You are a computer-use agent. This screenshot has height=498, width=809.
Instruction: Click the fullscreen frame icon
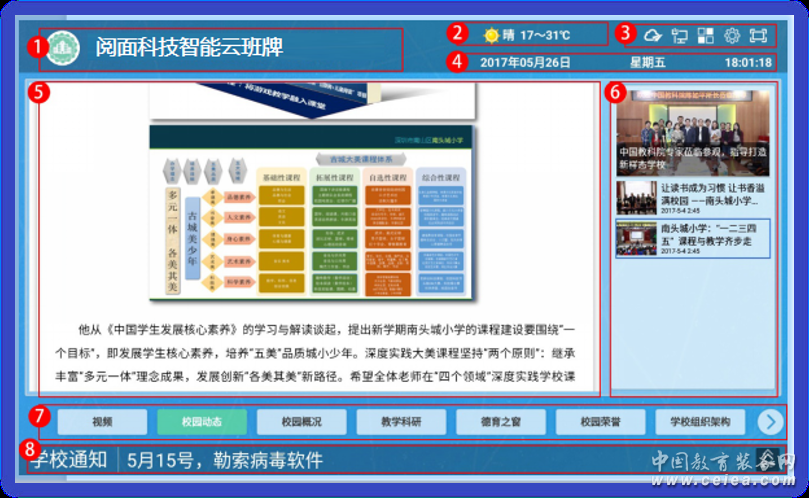(758, 36)
